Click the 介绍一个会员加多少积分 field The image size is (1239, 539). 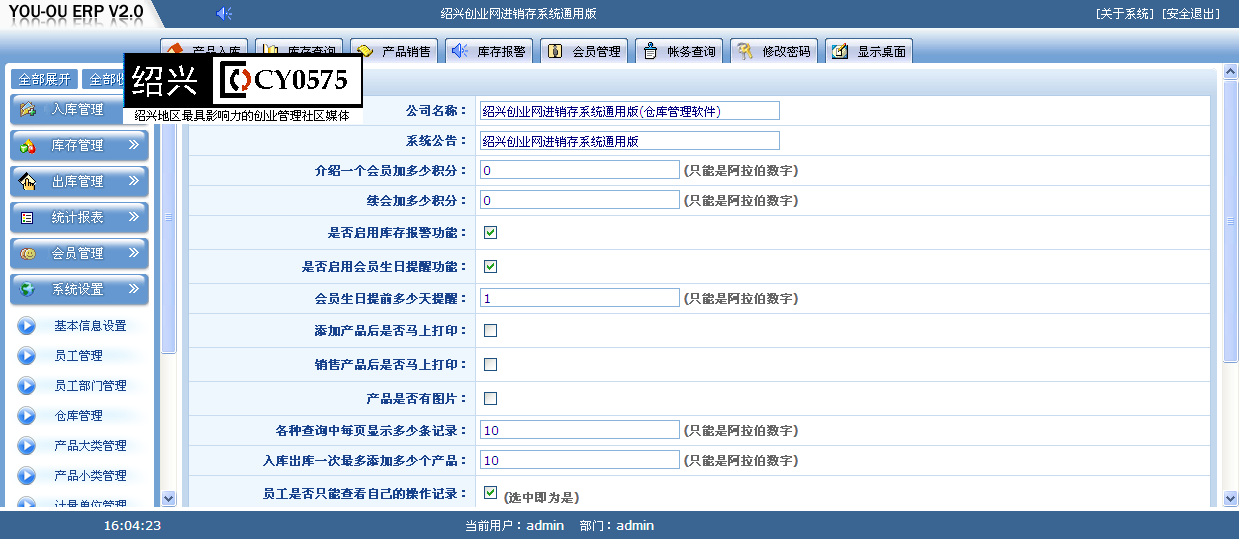pyautogui.click(x=580, y=170)
